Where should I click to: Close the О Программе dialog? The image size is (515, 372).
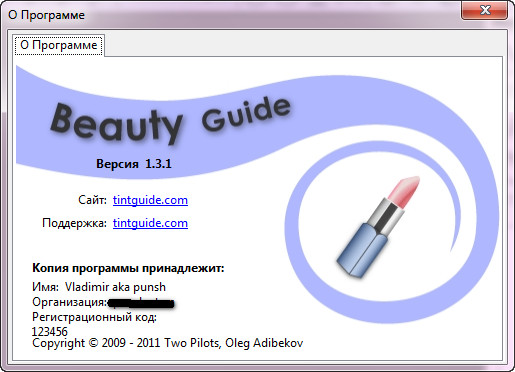pyautogui.click(x=485, y=10)
